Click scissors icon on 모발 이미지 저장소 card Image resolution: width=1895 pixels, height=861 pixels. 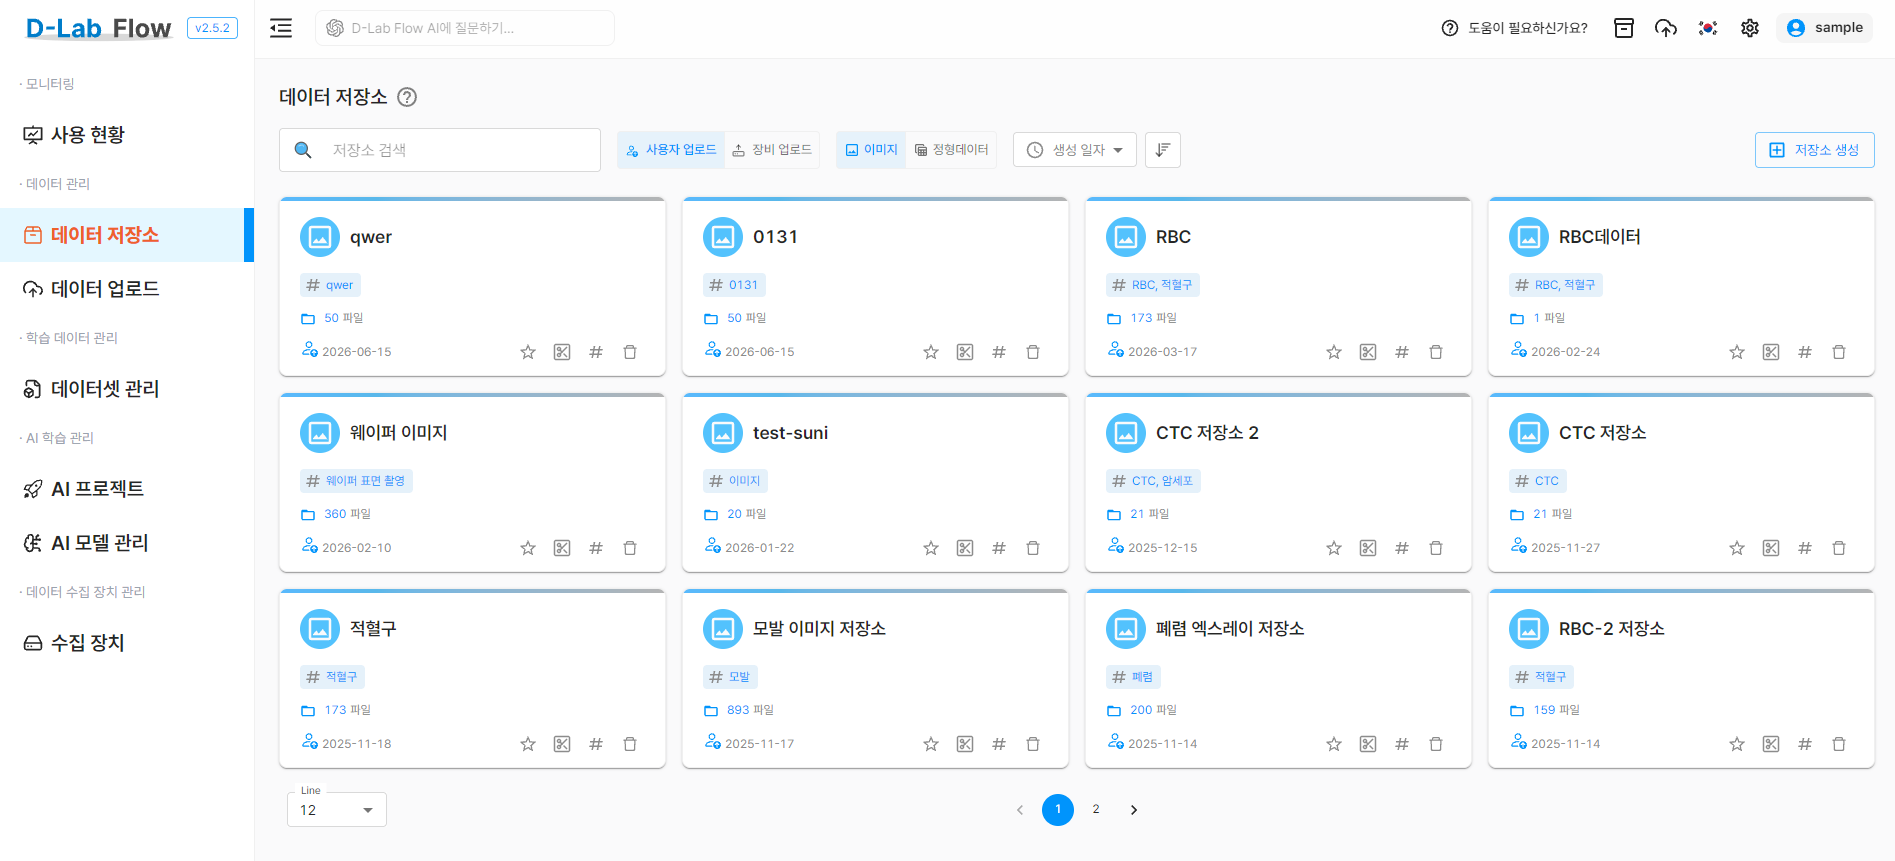click(x=965, y=744)
